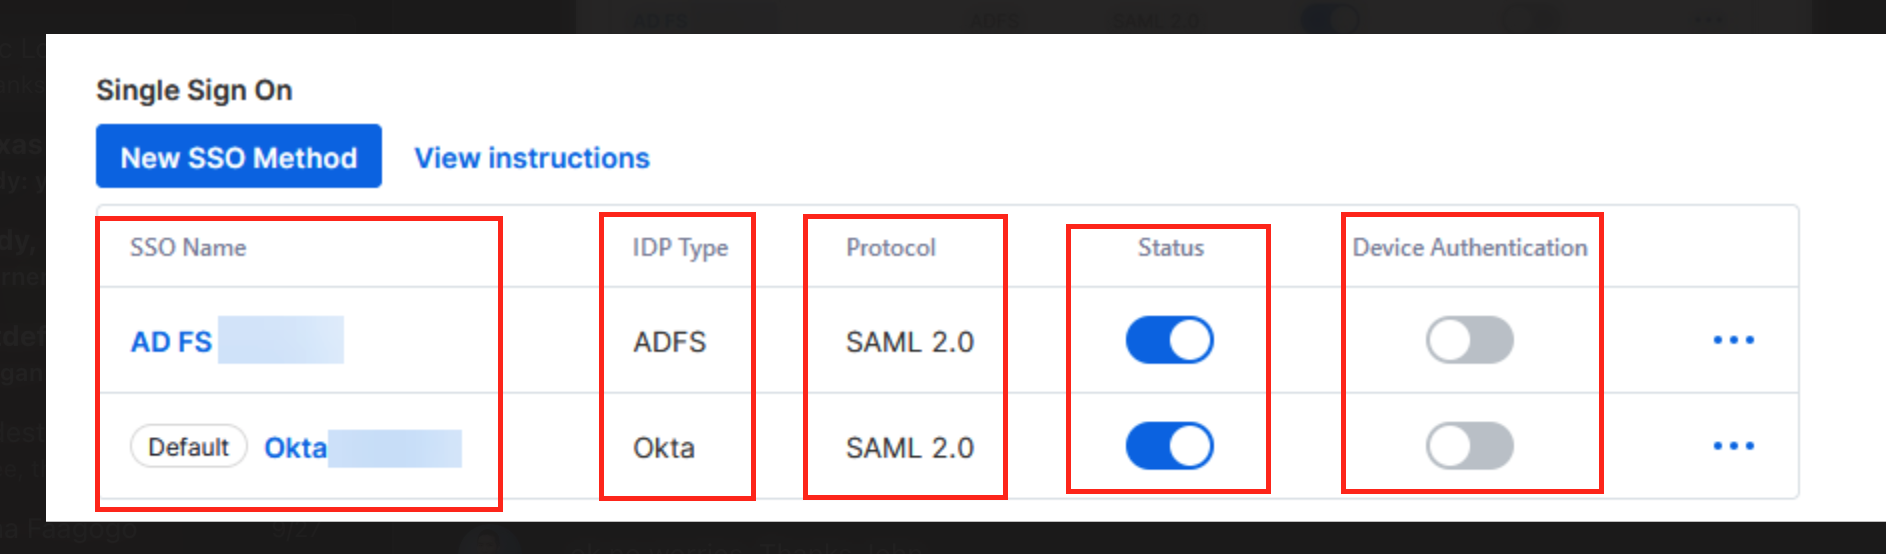Disable the Status toggle for Okta
1886x554 pixels.
click(x=1169, y=446)
